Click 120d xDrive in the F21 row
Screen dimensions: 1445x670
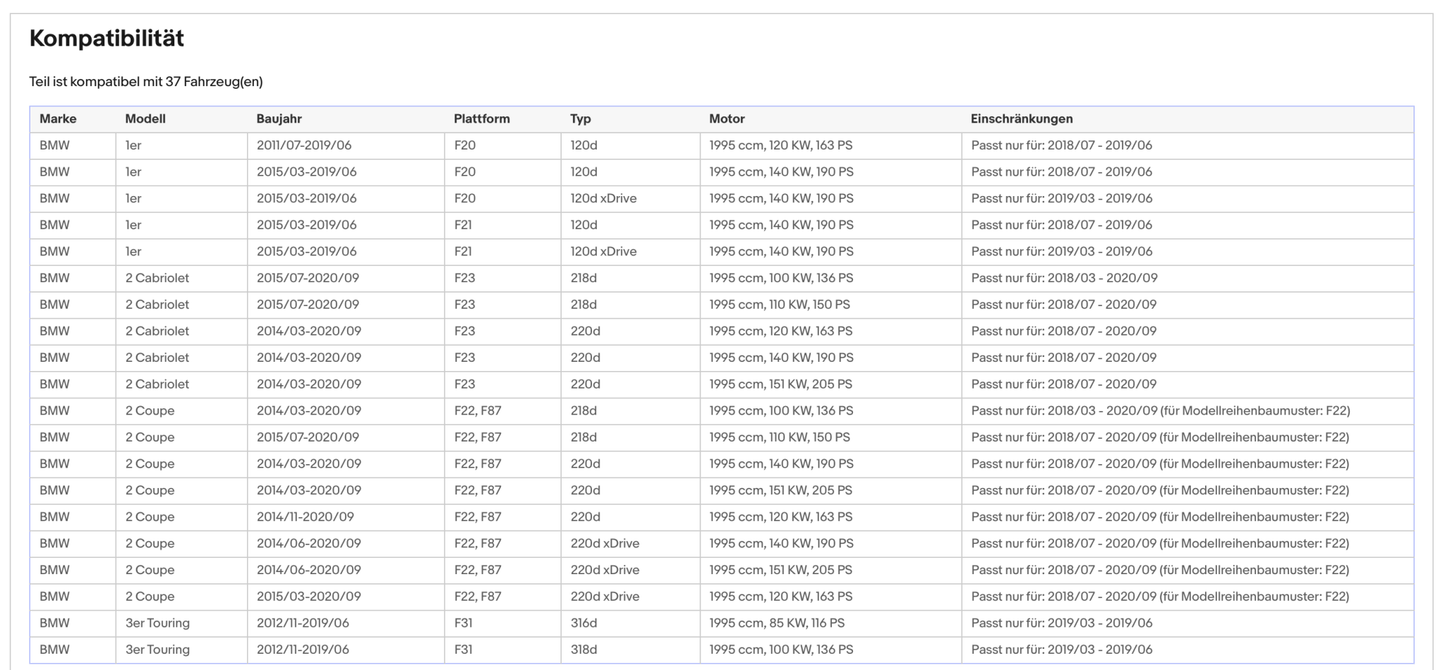(603, 251)
